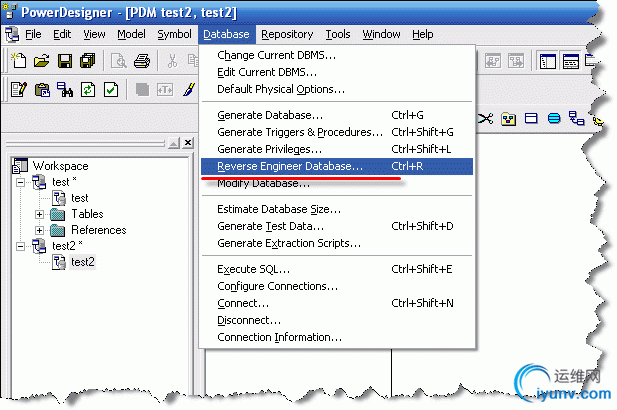Click the Find Objects binoculars icon

65,90
